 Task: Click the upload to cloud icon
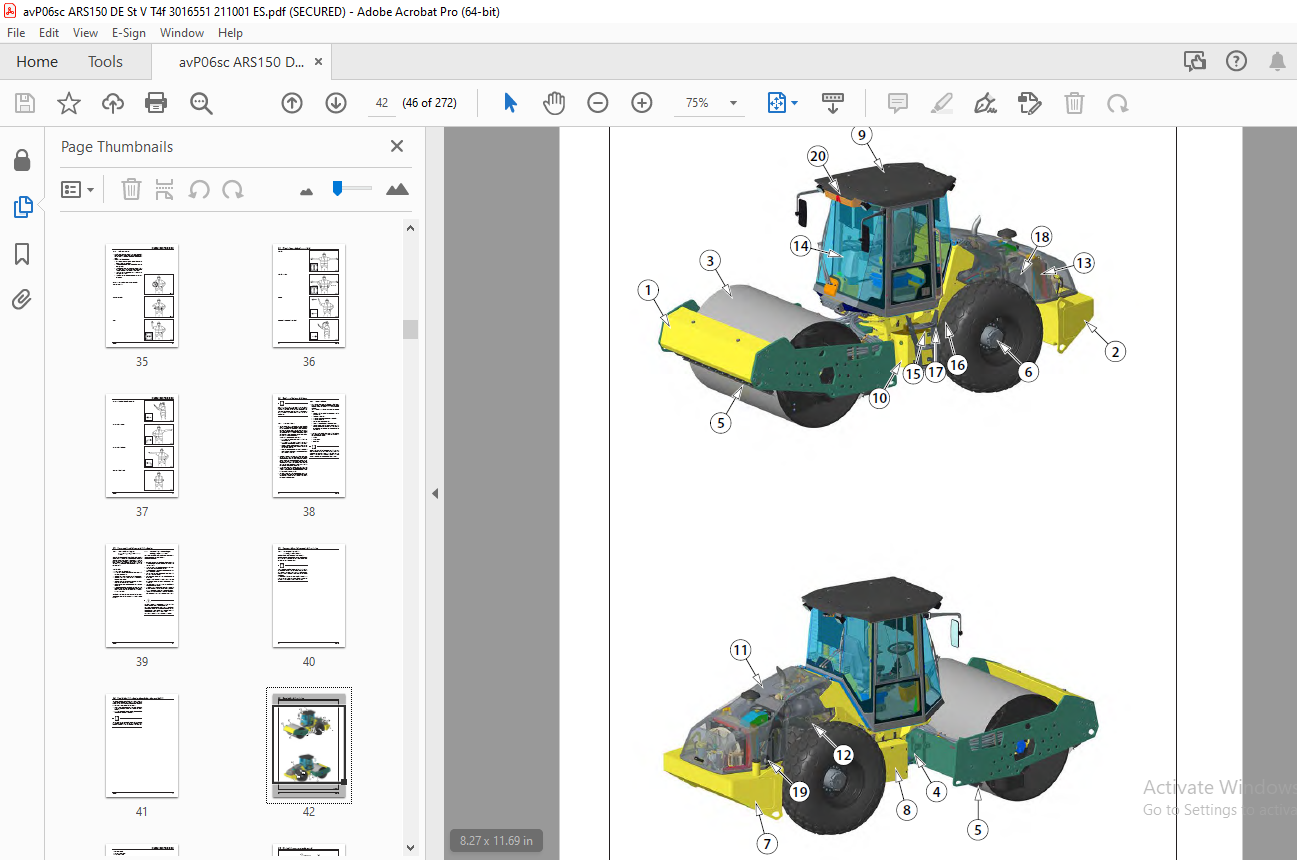tap(113, 103)
